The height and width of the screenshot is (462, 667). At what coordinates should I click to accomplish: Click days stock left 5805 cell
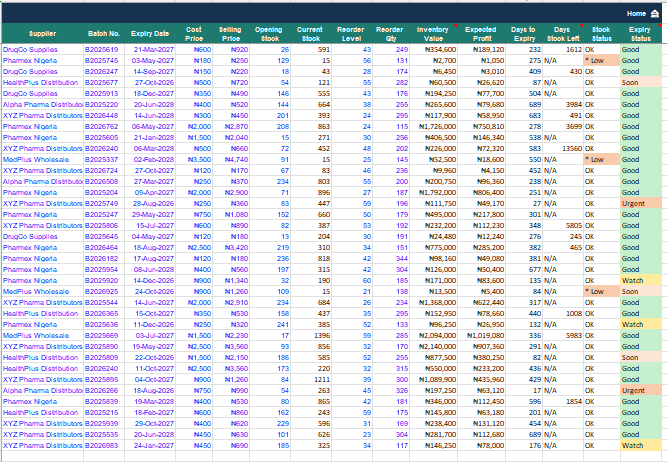(562, 226)
